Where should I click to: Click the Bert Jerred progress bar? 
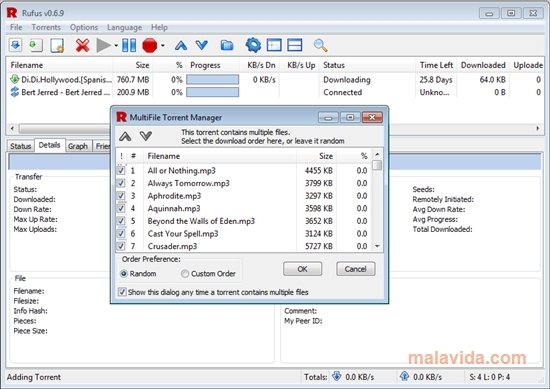(x=213, y=92)
